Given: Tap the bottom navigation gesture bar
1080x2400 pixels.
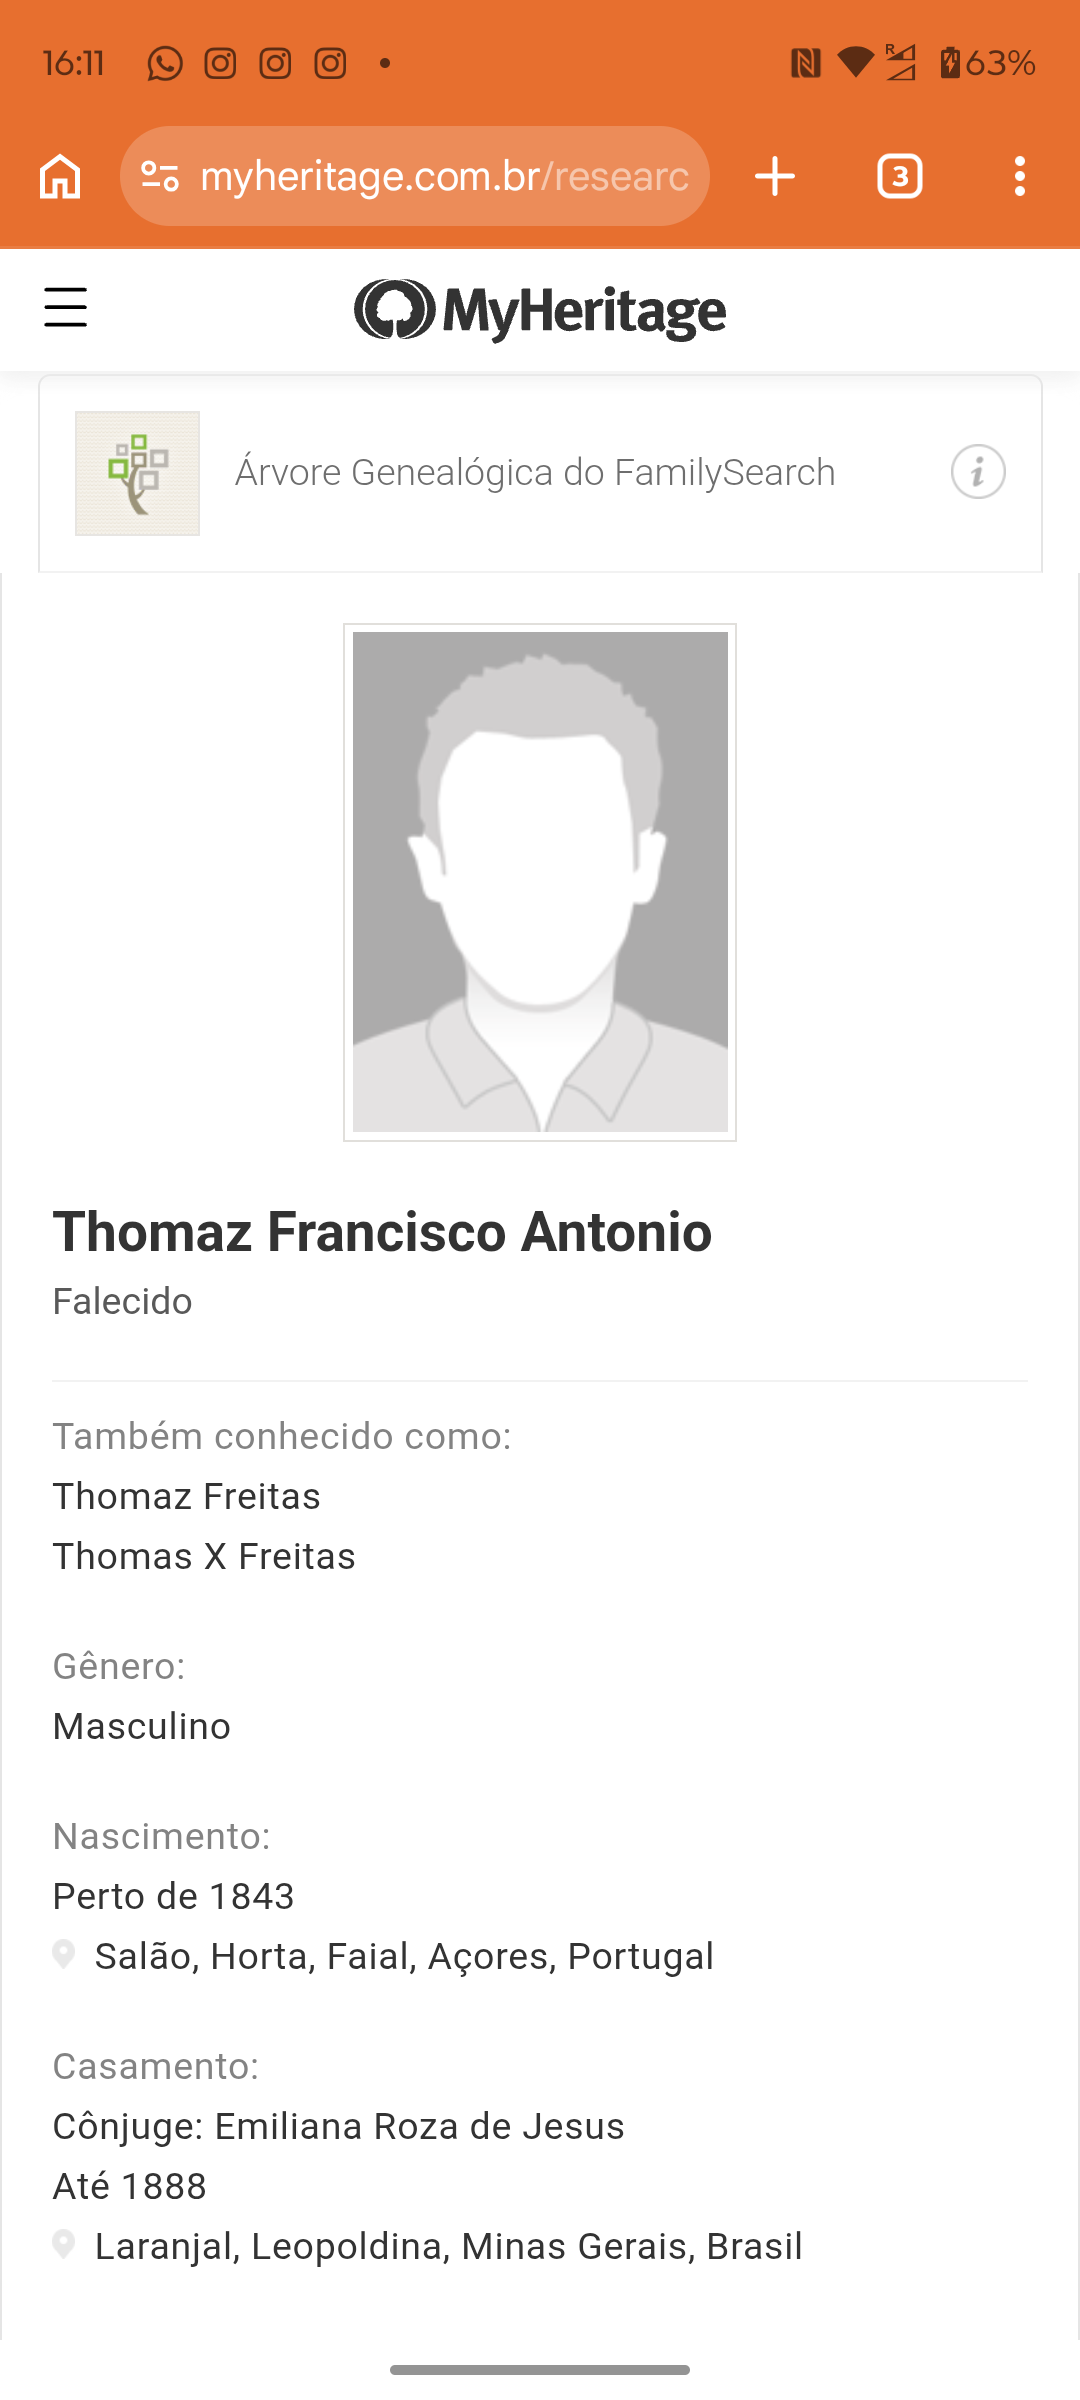Looking at the screenshot, I should click(x=540, y=2369).
